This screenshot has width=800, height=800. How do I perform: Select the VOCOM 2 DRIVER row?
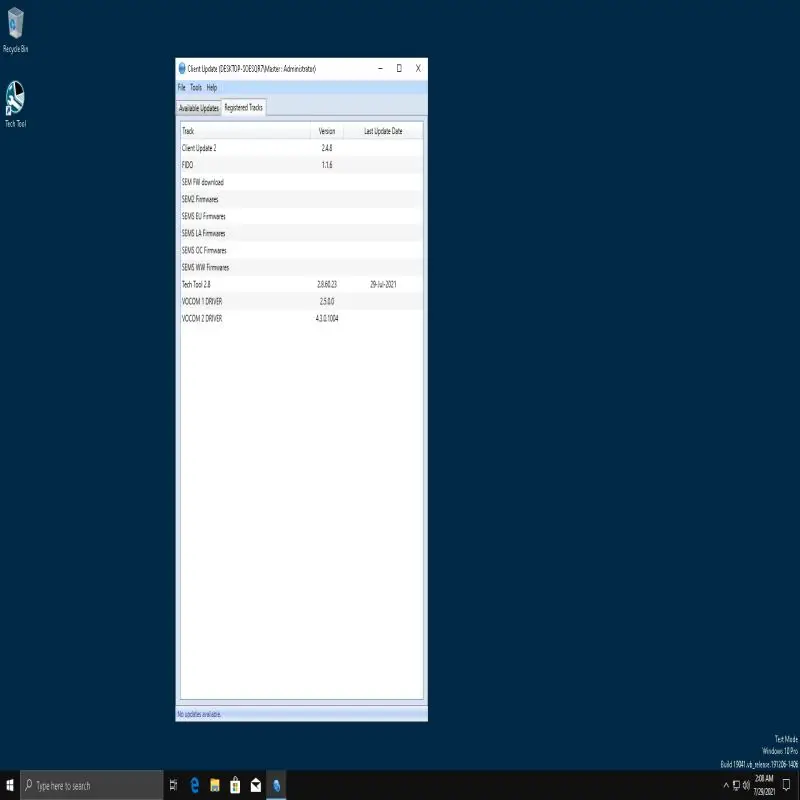coord(302,318)
